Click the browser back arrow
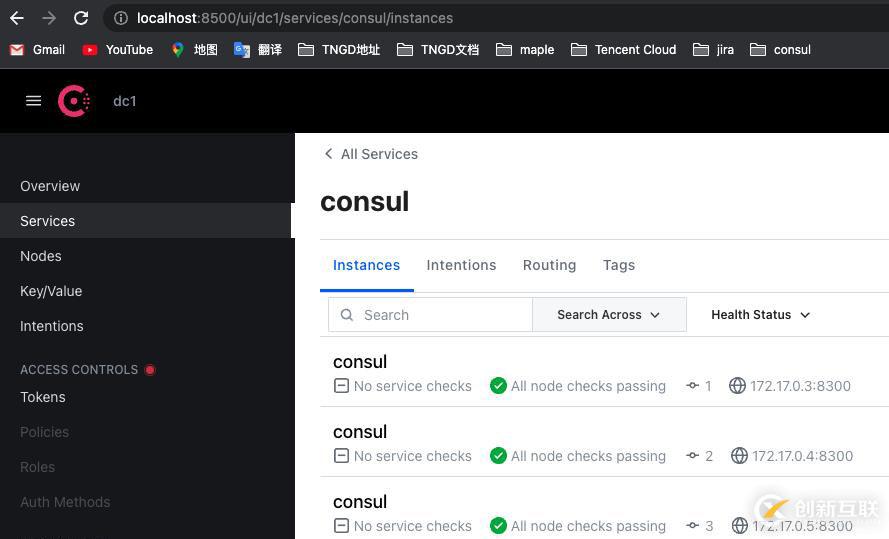Viewport: 889px width, 539px height. point(16,18)
